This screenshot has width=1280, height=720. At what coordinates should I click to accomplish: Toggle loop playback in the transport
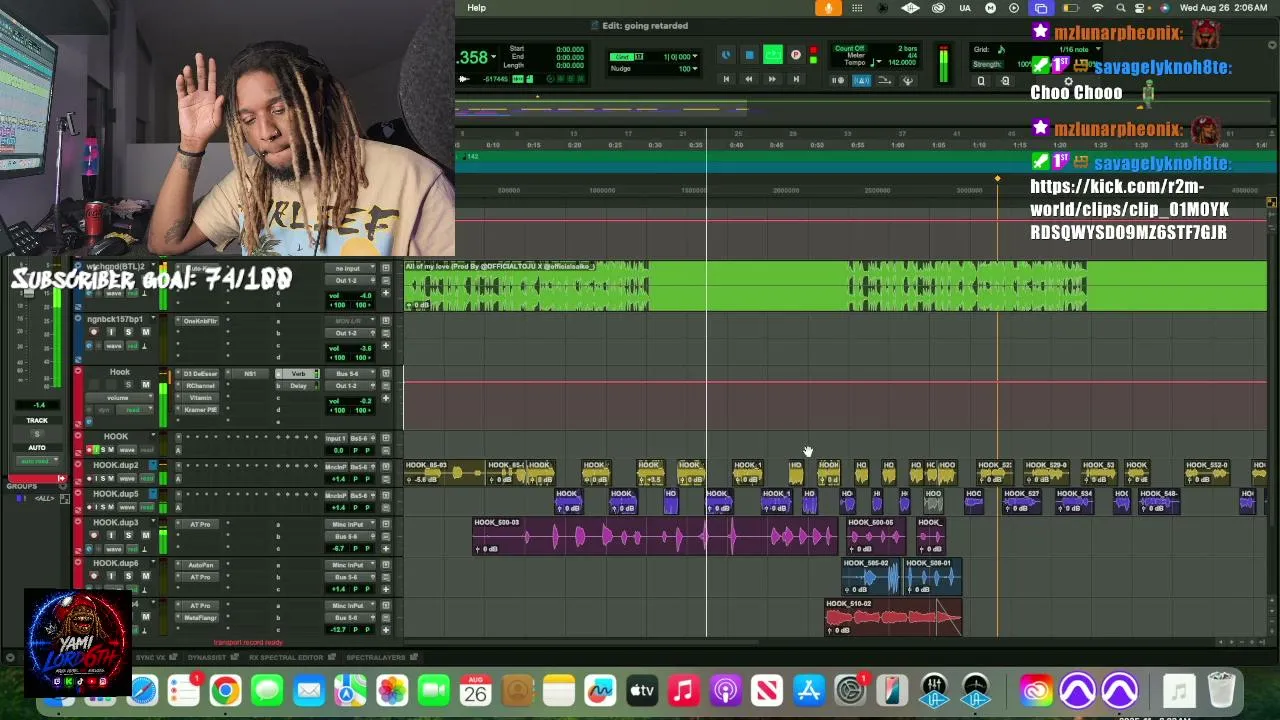click(x=773, y=55)
